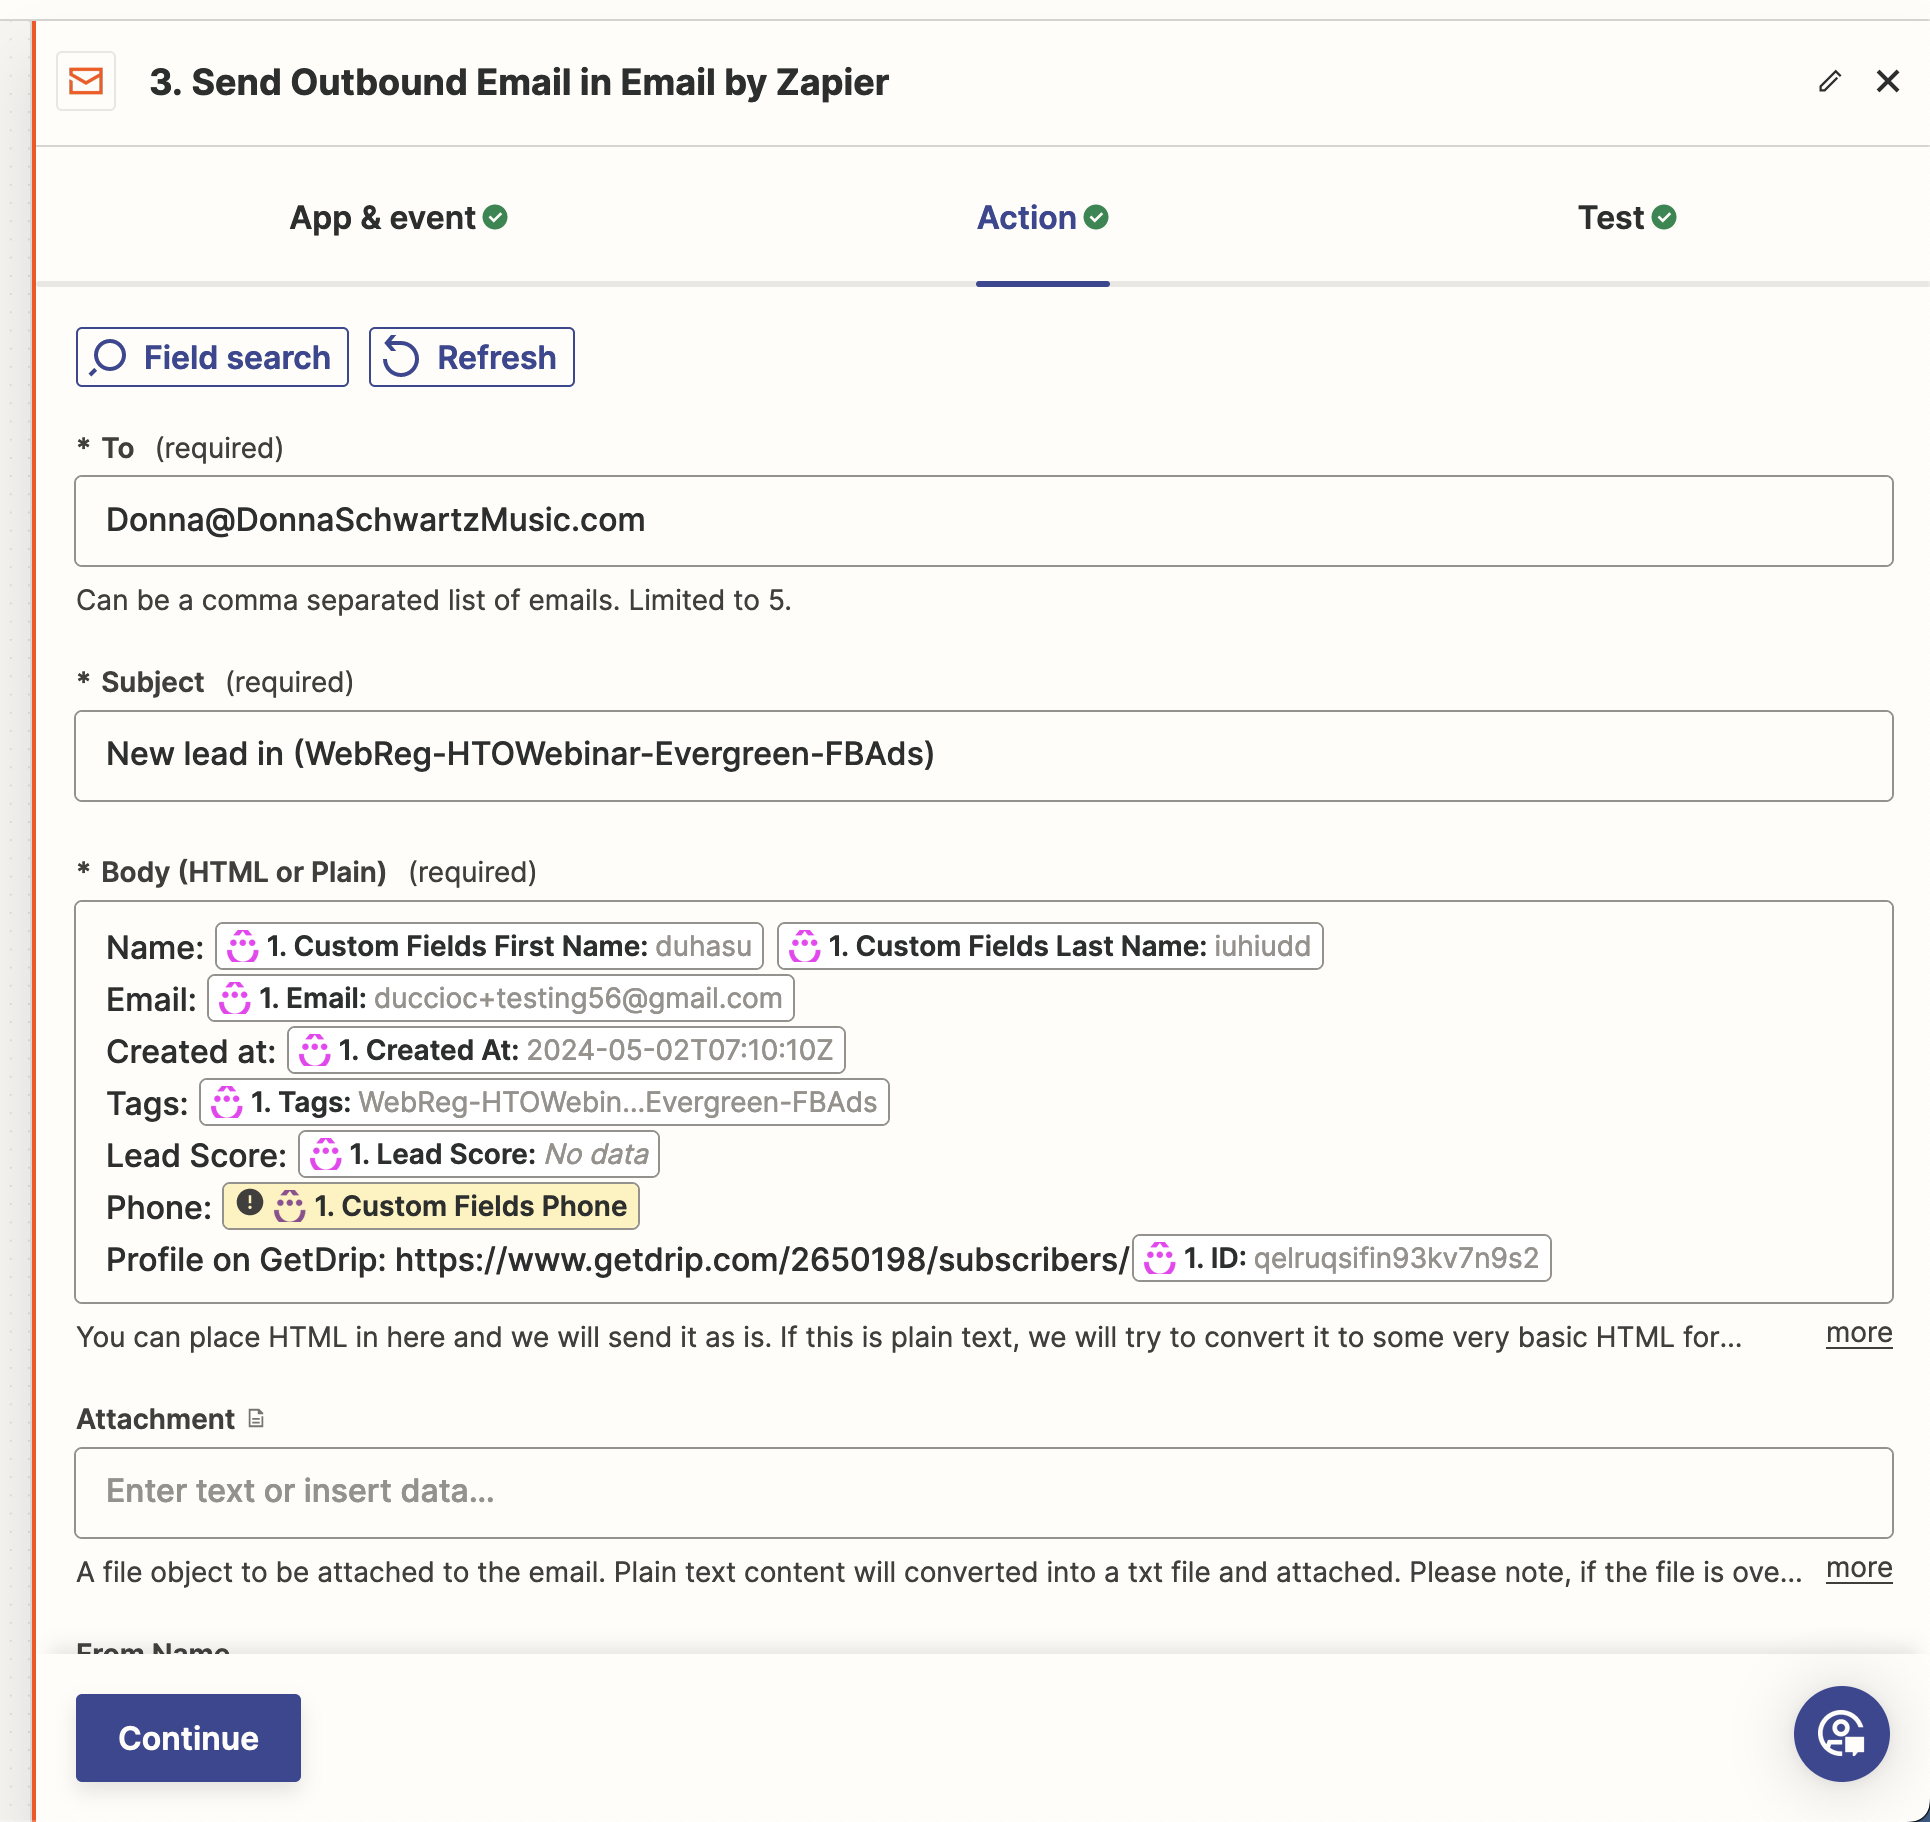Click the warning icon on Custom Fields Phone
1930x1822 pixels.
tap(250, 1203)
